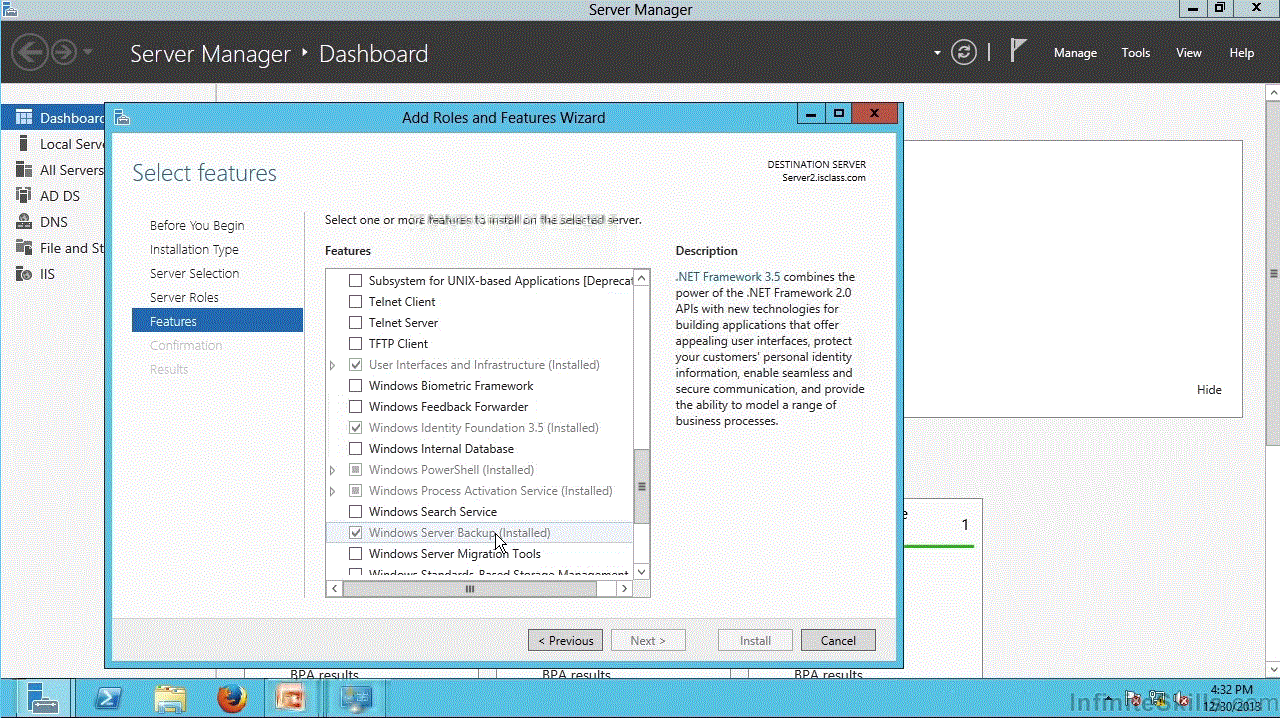Screen dimensions: 1280x718
Task: Check Subsystem for UNIX-based Applications
Action: [355, 281]
